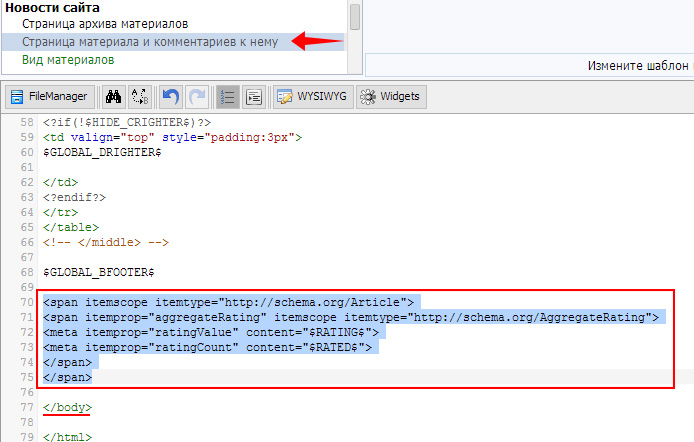The image size is (694, 442).
Task: Click the ratingCount meta tag line
Action: pos(207,347)
